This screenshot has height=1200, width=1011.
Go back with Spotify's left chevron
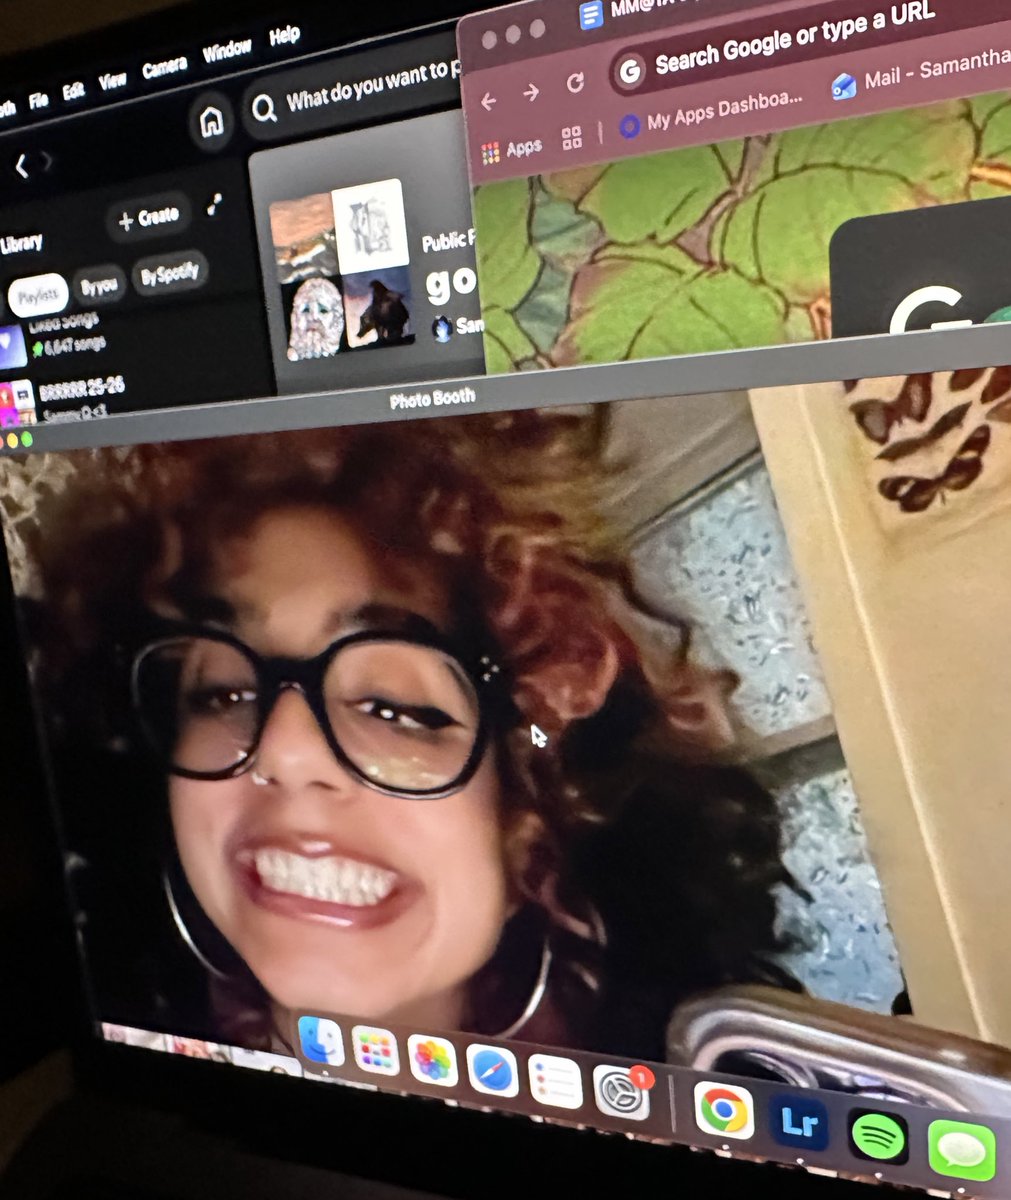click(21, 165)
